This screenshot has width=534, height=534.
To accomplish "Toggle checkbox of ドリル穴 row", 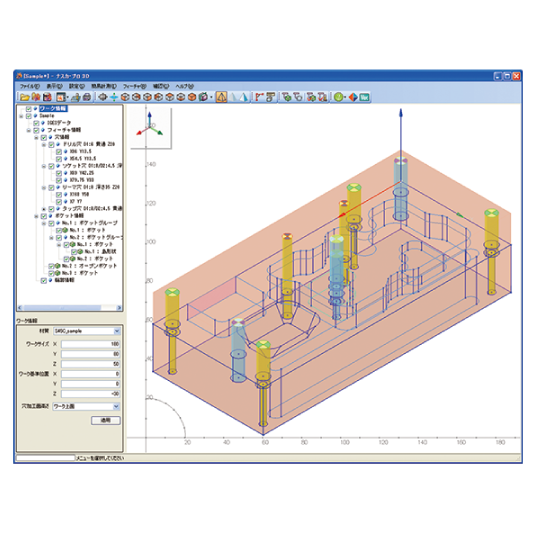I will [51, 144].
